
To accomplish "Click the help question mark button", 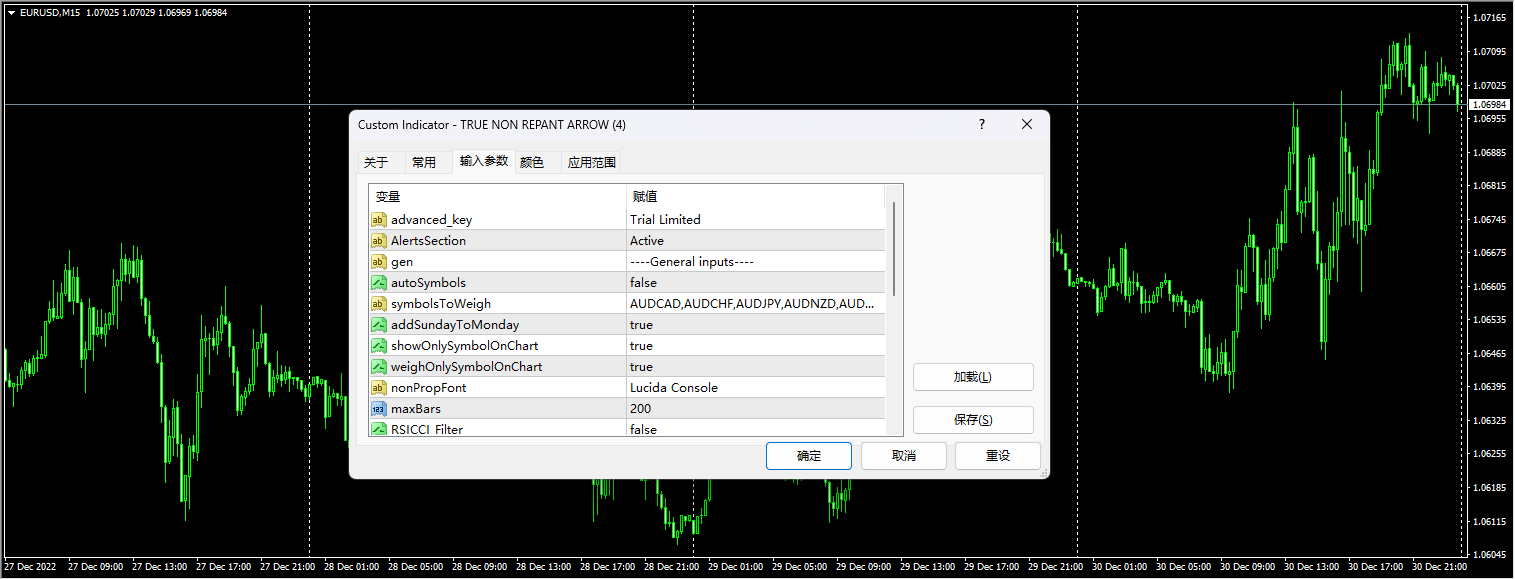I will pos(981,125).
